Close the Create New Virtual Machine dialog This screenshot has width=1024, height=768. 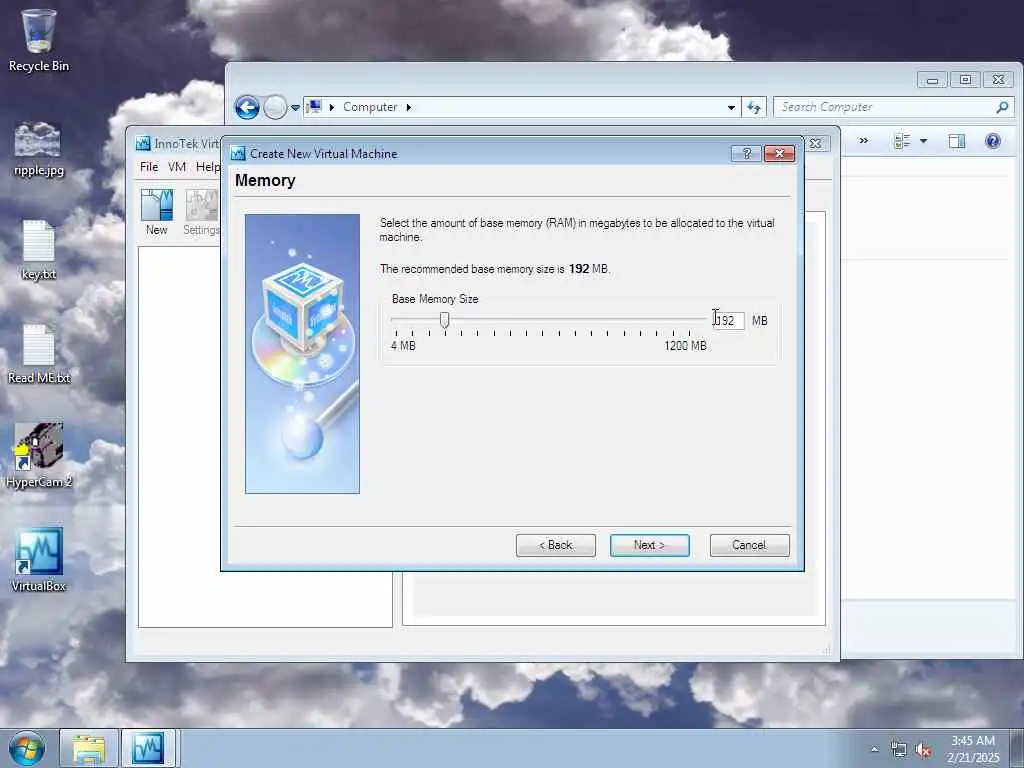pyautogui.click(x=779, y=153)
